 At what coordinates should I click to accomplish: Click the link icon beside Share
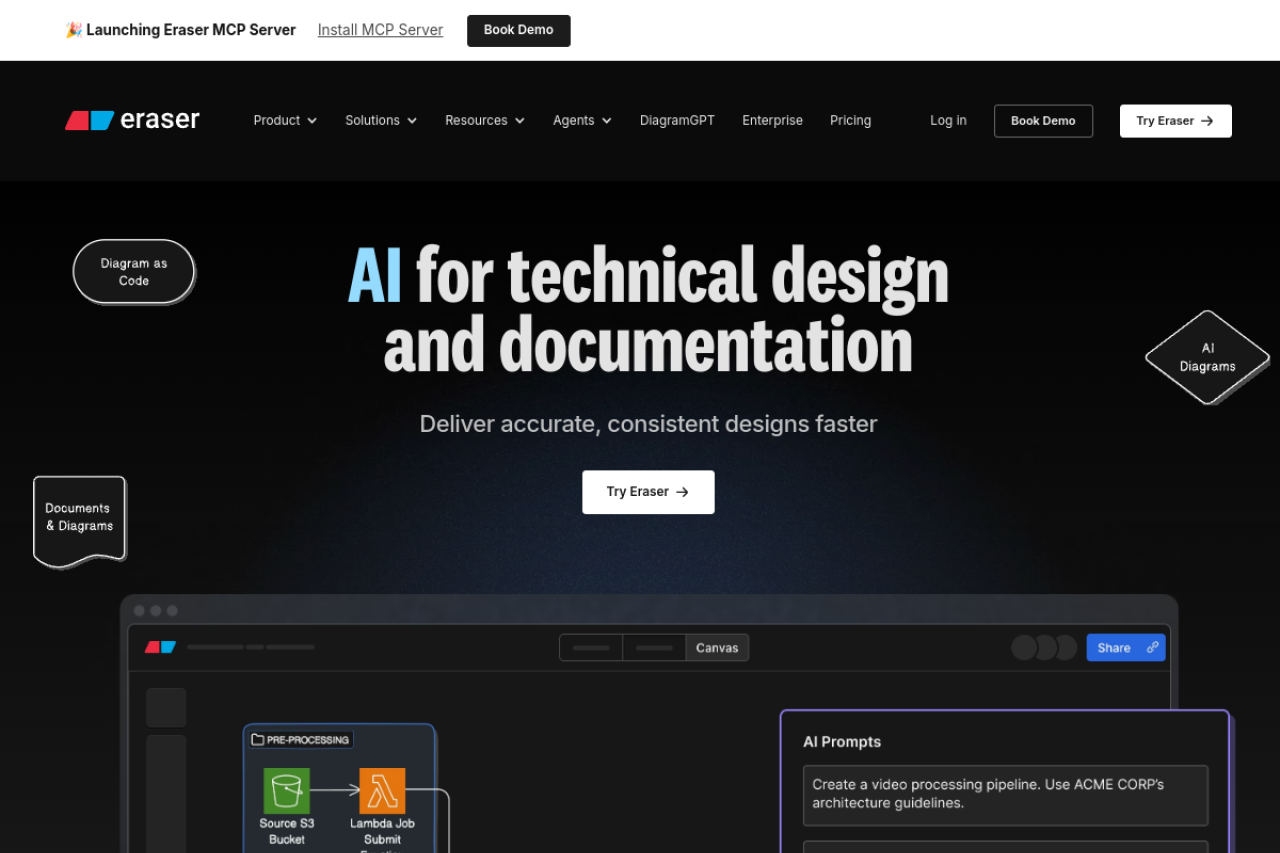1152,648
